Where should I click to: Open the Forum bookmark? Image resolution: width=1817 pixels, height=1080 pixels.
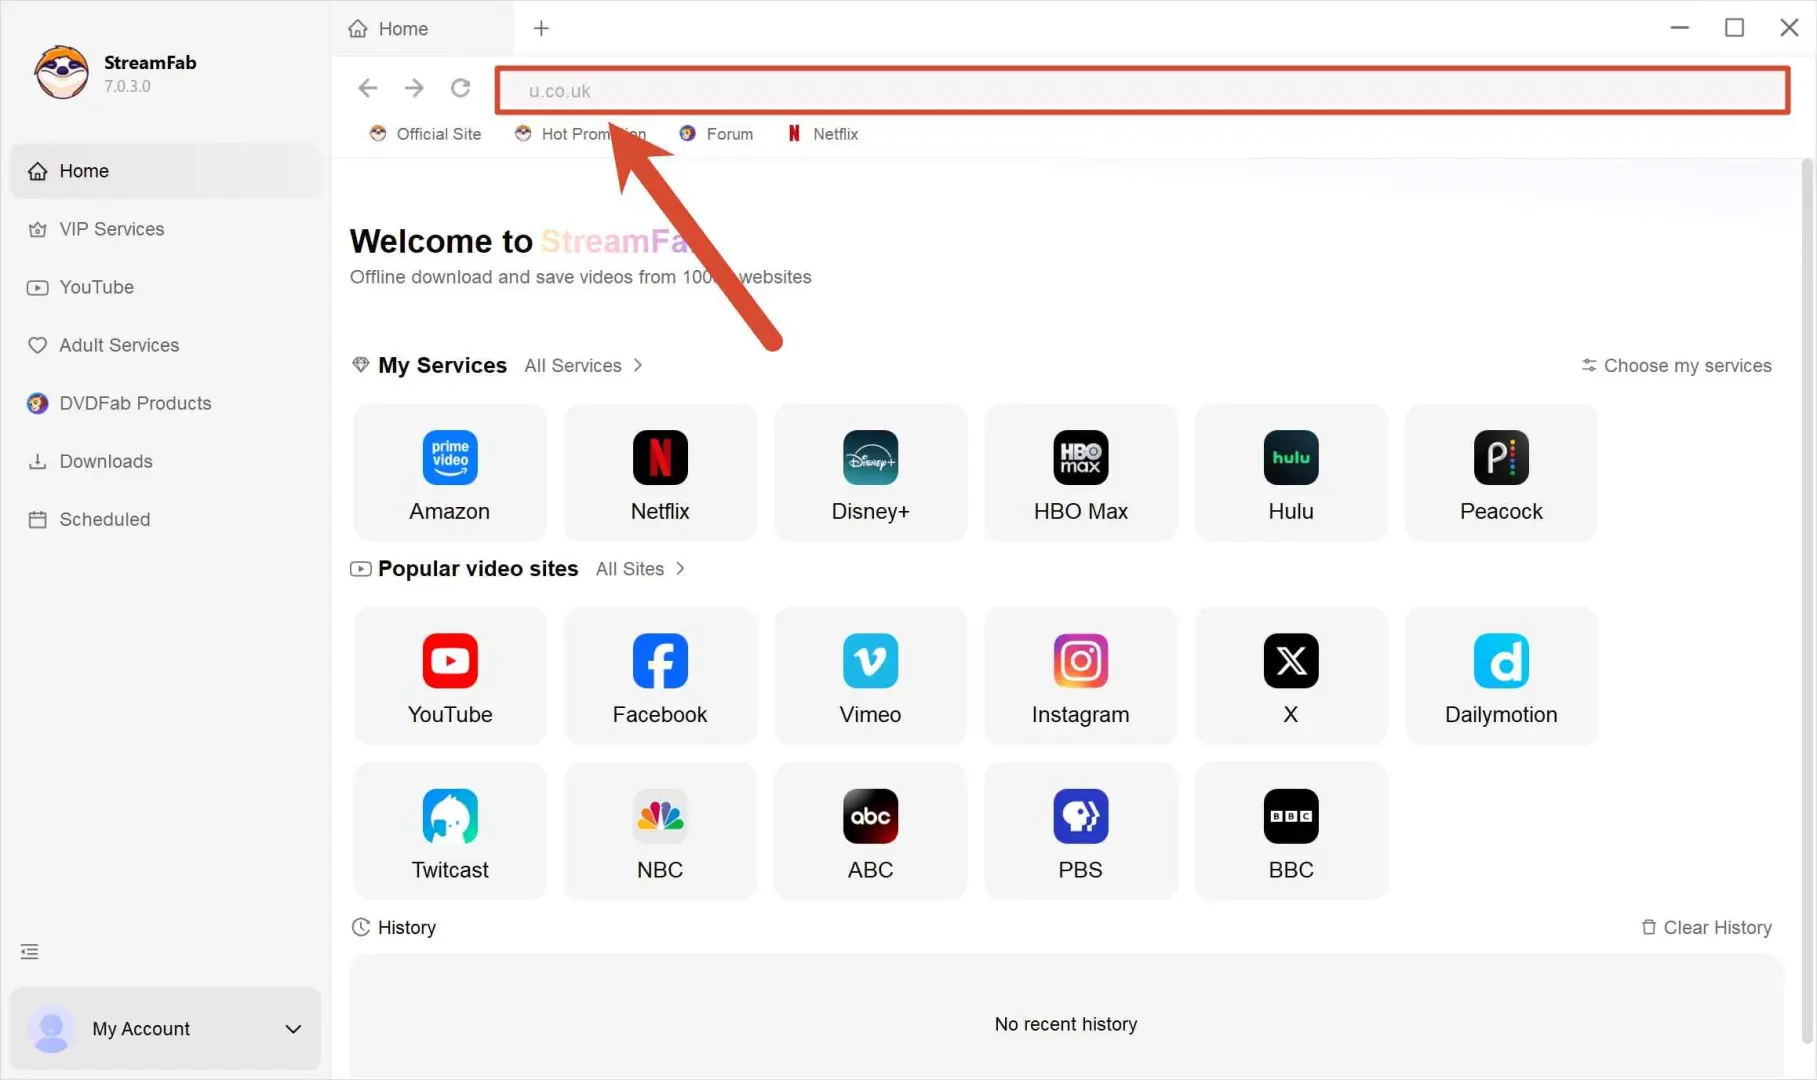tap(716, 134)
